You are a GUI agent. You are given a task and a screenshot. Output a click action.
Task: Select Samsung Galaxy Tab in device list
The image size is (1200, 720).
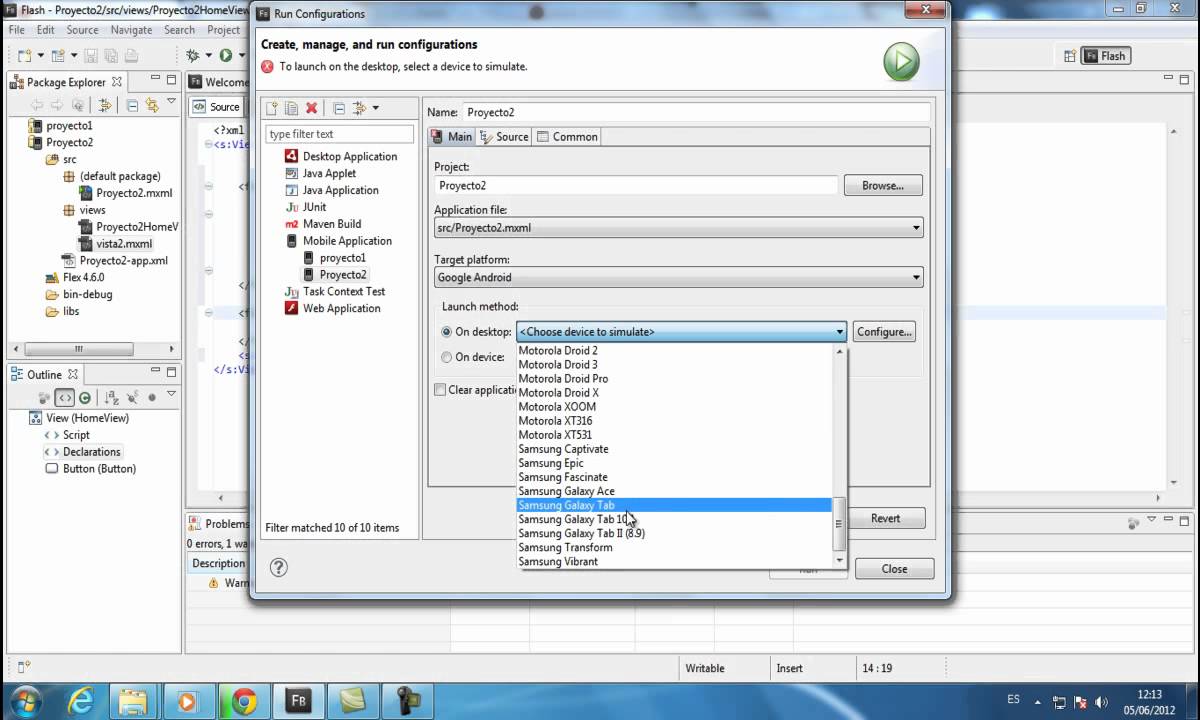[674, 505]
